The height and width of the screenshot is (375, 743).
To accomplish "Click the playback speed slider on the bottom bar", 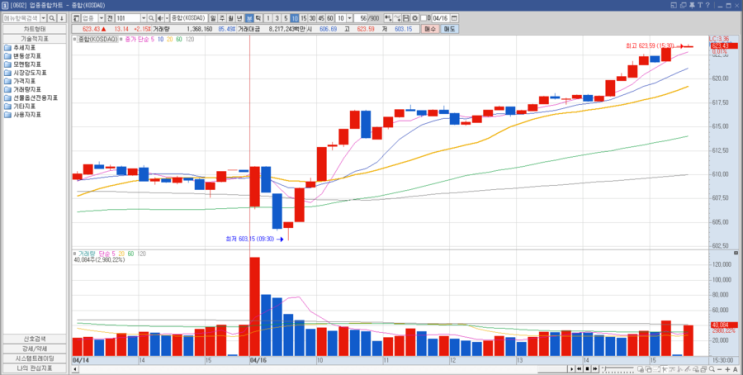I will click(617, 369).
